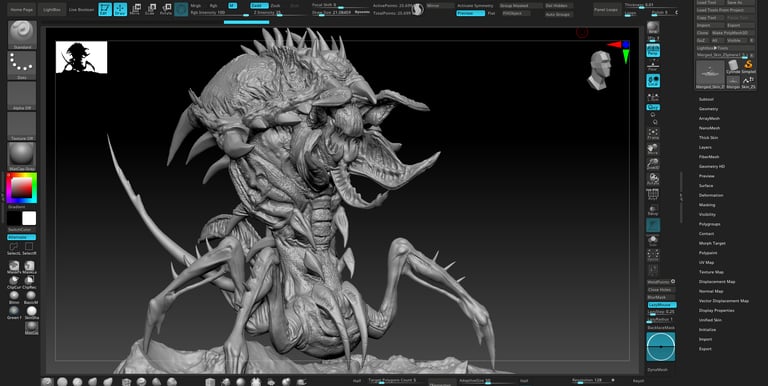Toggle Activate Symmetry
The image size is (768, 386).
[x=475, y=5]
